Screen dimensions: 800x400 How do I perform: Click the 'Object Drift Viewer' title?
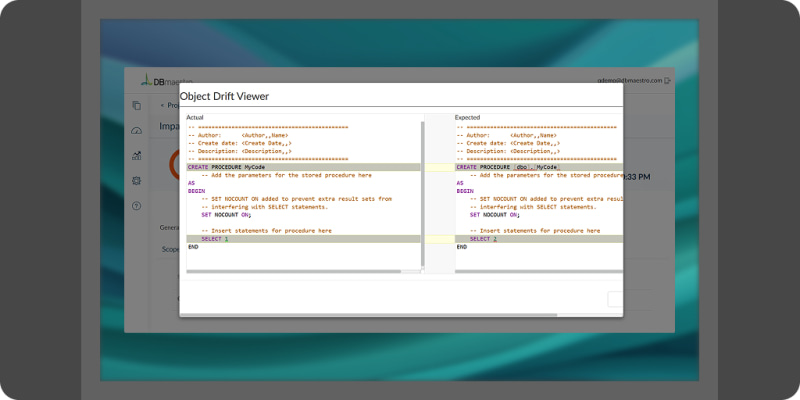(x=224, y=96)
